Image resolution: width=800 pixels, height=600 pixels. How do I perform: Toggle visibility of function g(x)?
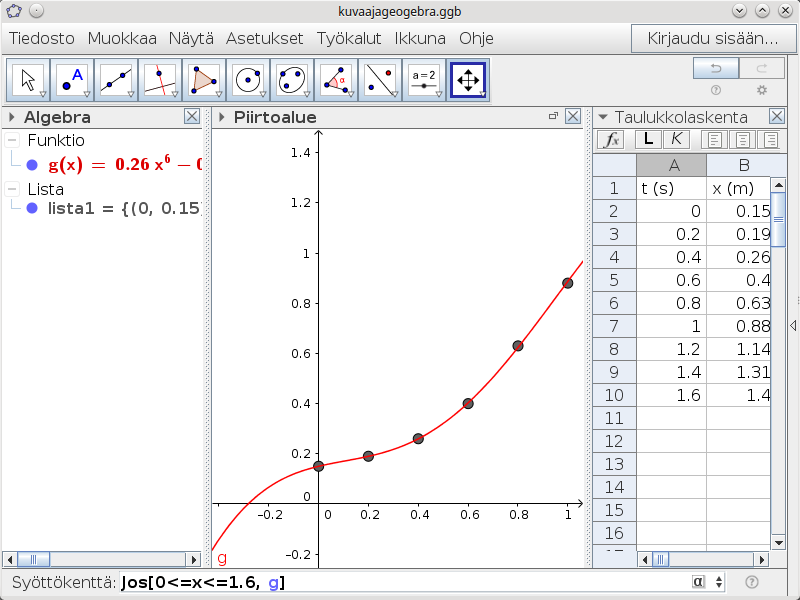(x=32, y=165)
